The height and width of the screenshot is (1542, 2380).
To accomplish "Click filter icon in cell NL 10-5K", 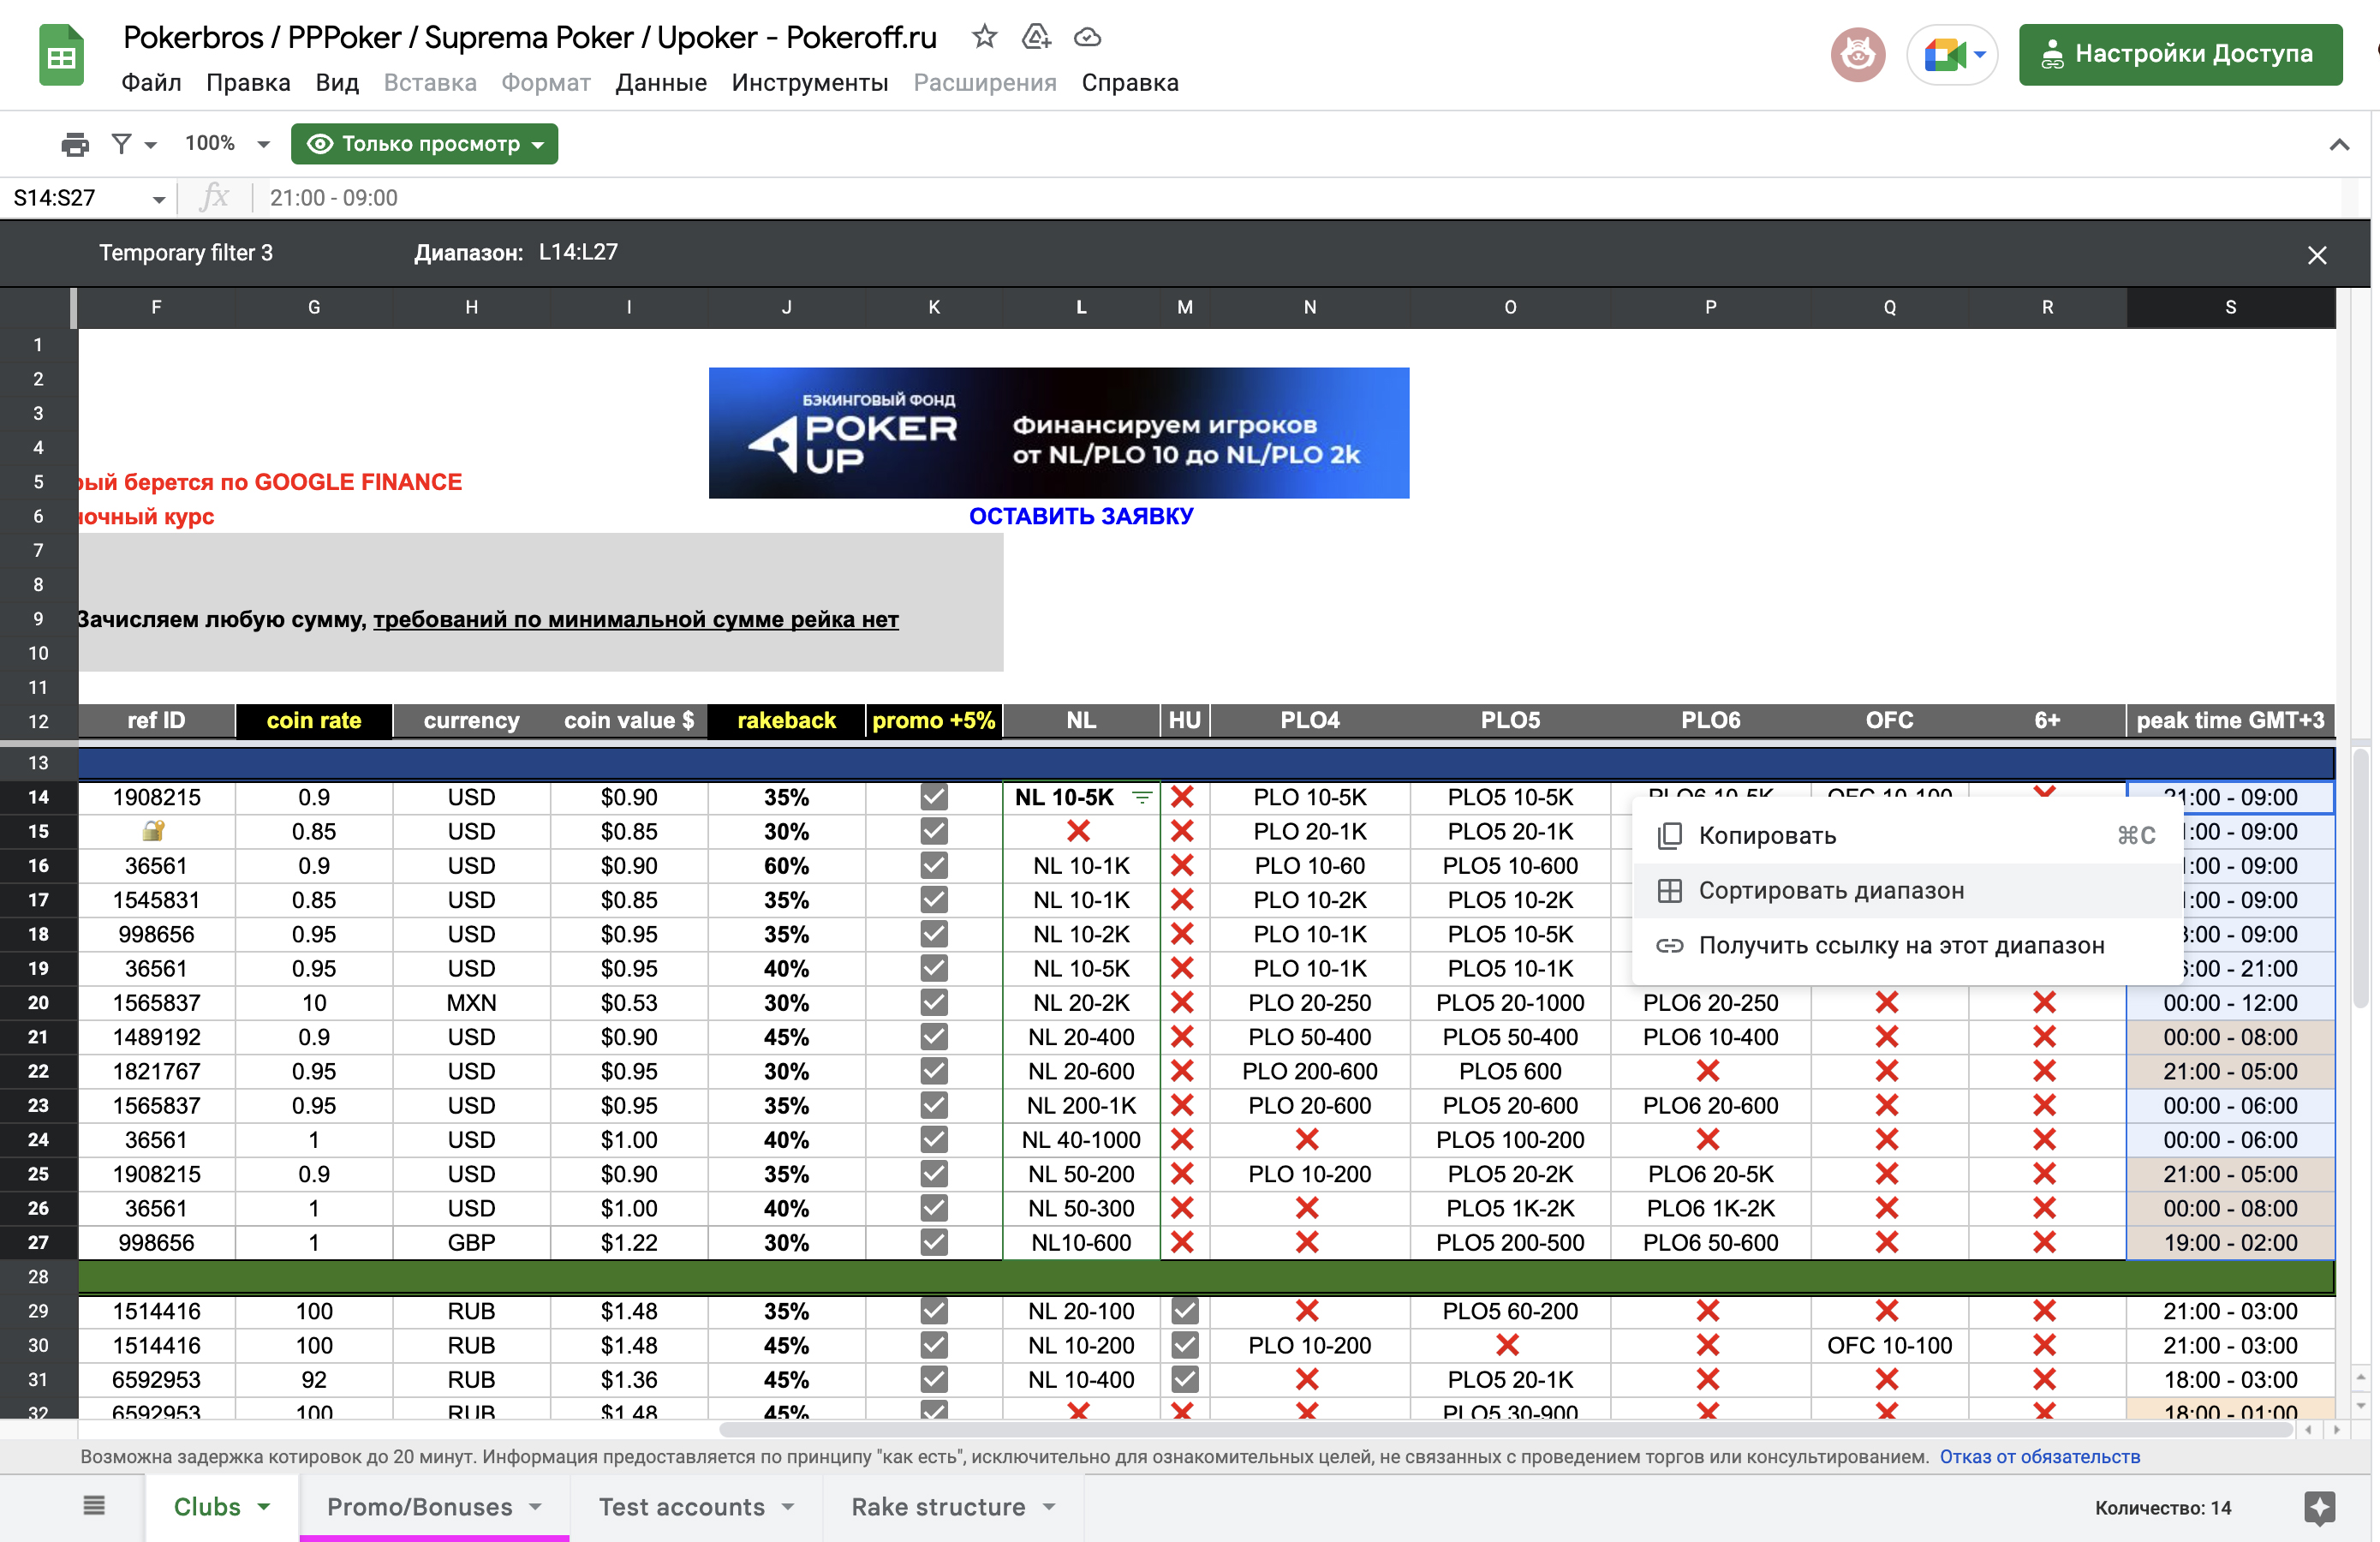I will [1141, 797].
